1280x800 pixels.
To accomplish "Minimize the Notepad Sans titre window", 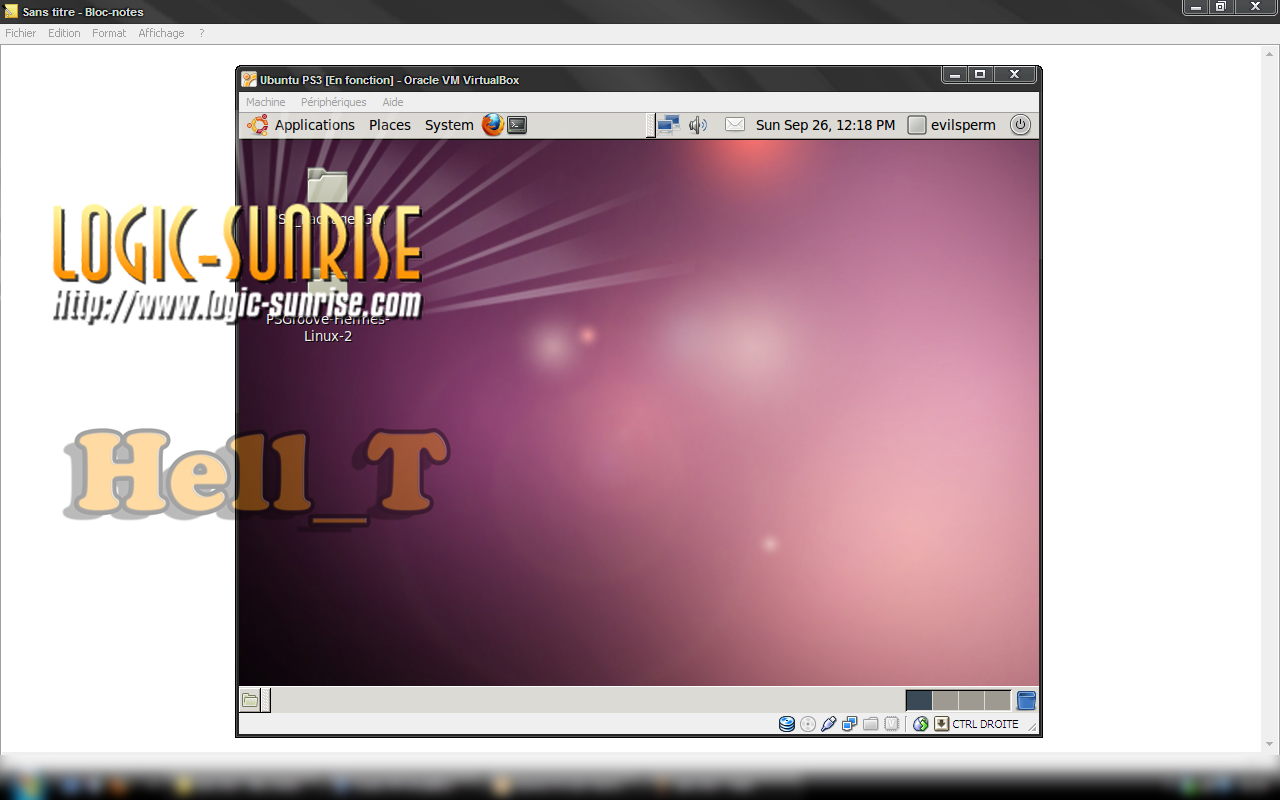I will click(1196, 7).
